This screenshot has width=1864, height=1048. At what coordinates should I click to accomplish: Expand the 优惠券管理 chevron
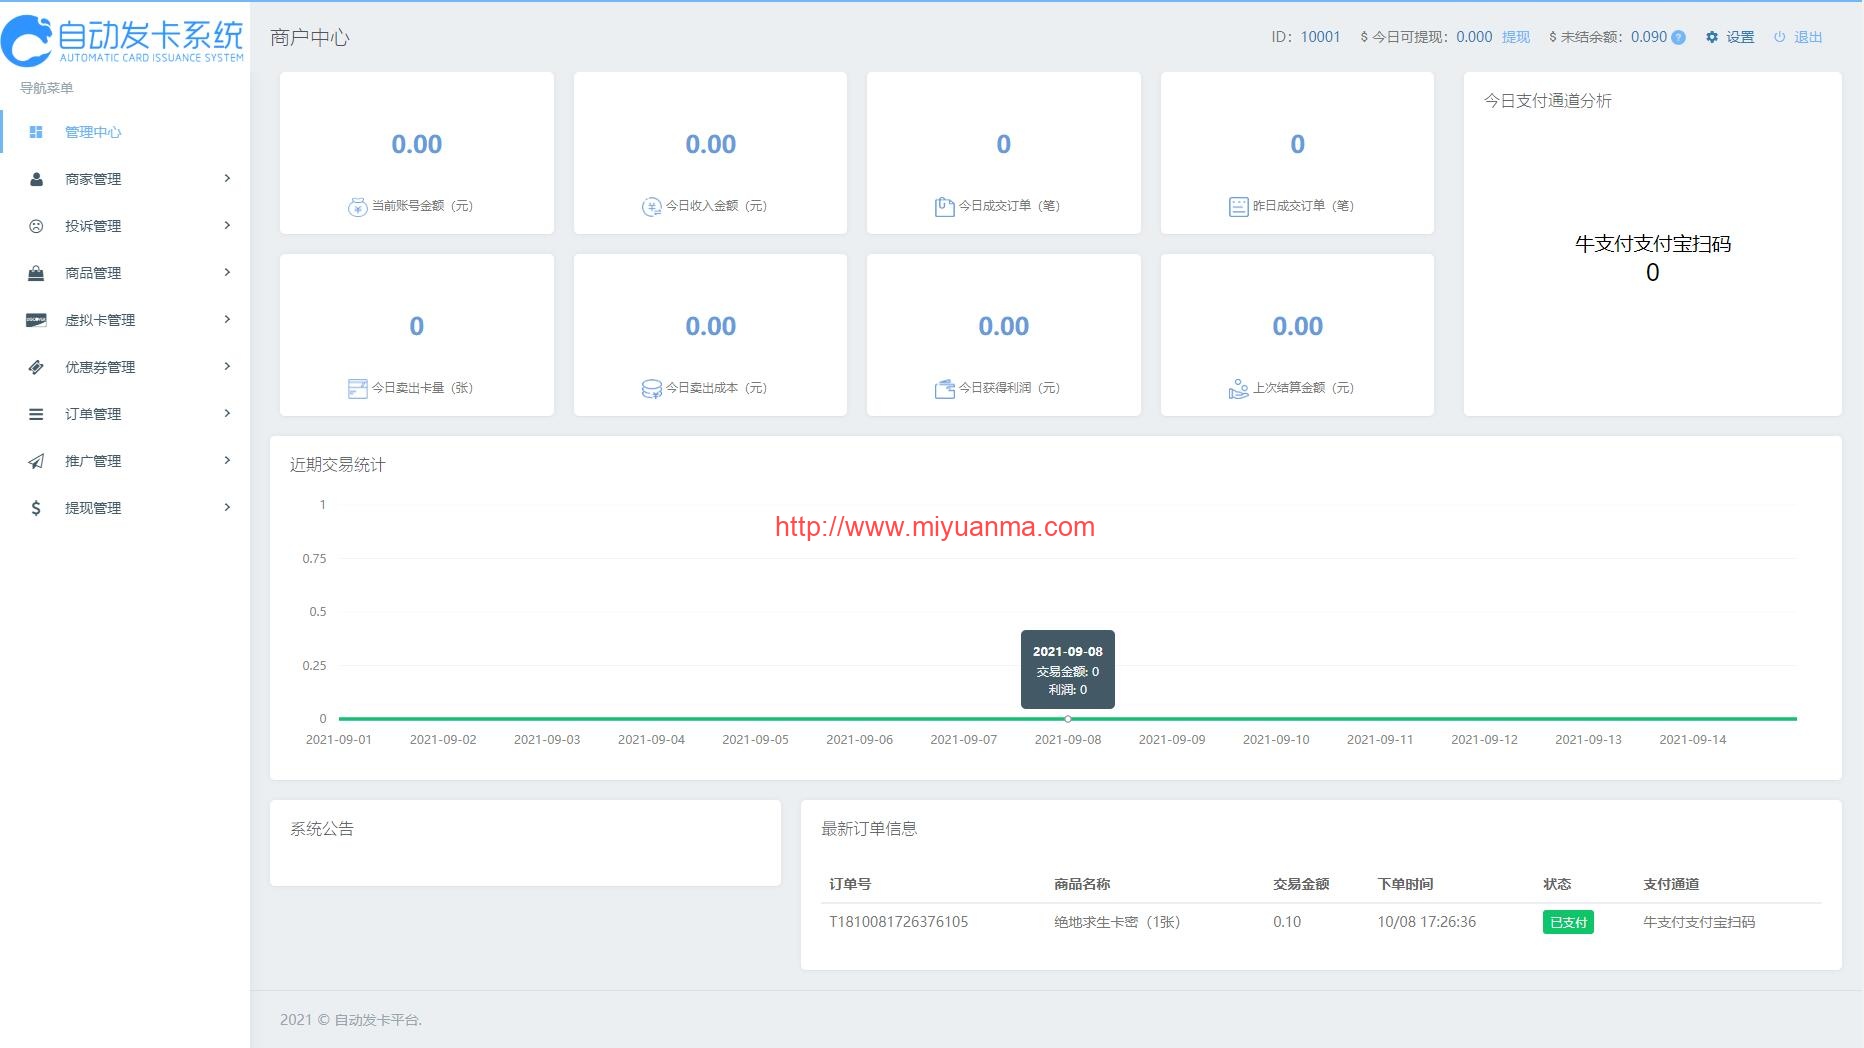click(227, 366)
